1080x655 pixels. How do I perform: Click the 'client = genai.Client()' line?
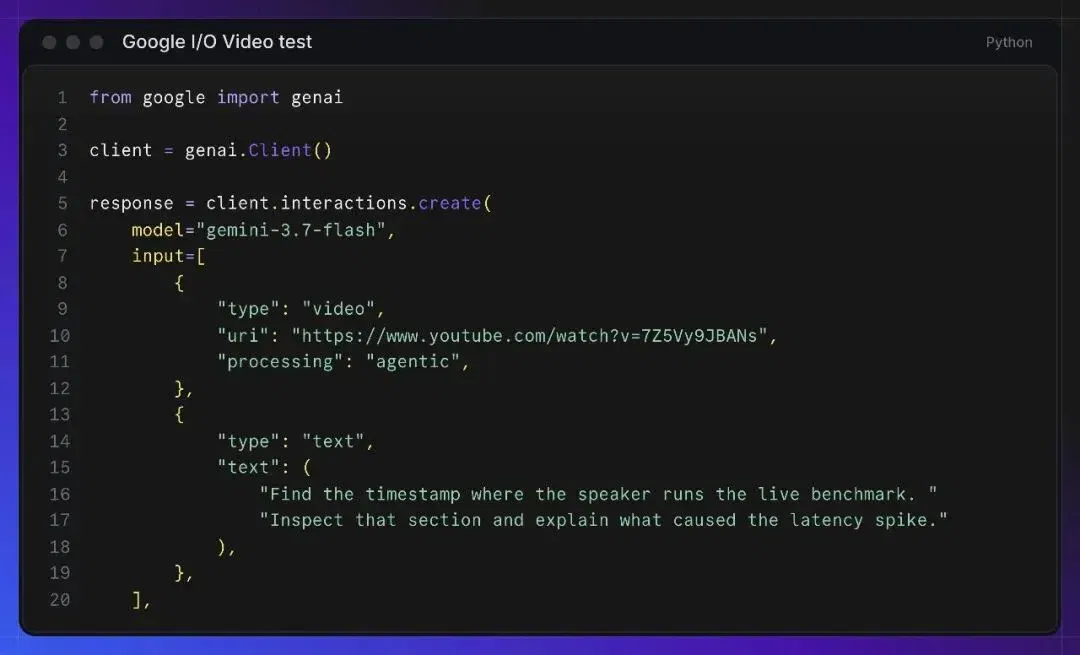tap(211, 150)
